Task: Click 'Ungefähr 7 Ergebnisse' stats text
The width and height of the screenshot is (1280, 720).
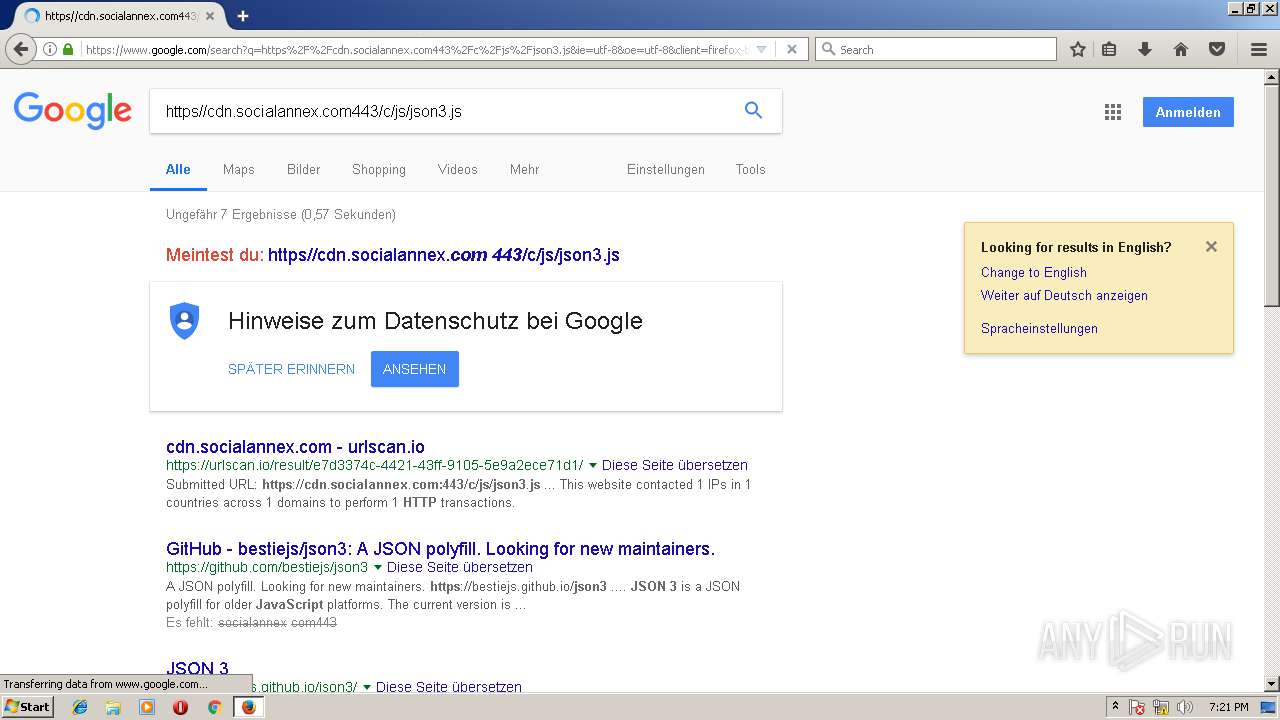Action: 281,214
